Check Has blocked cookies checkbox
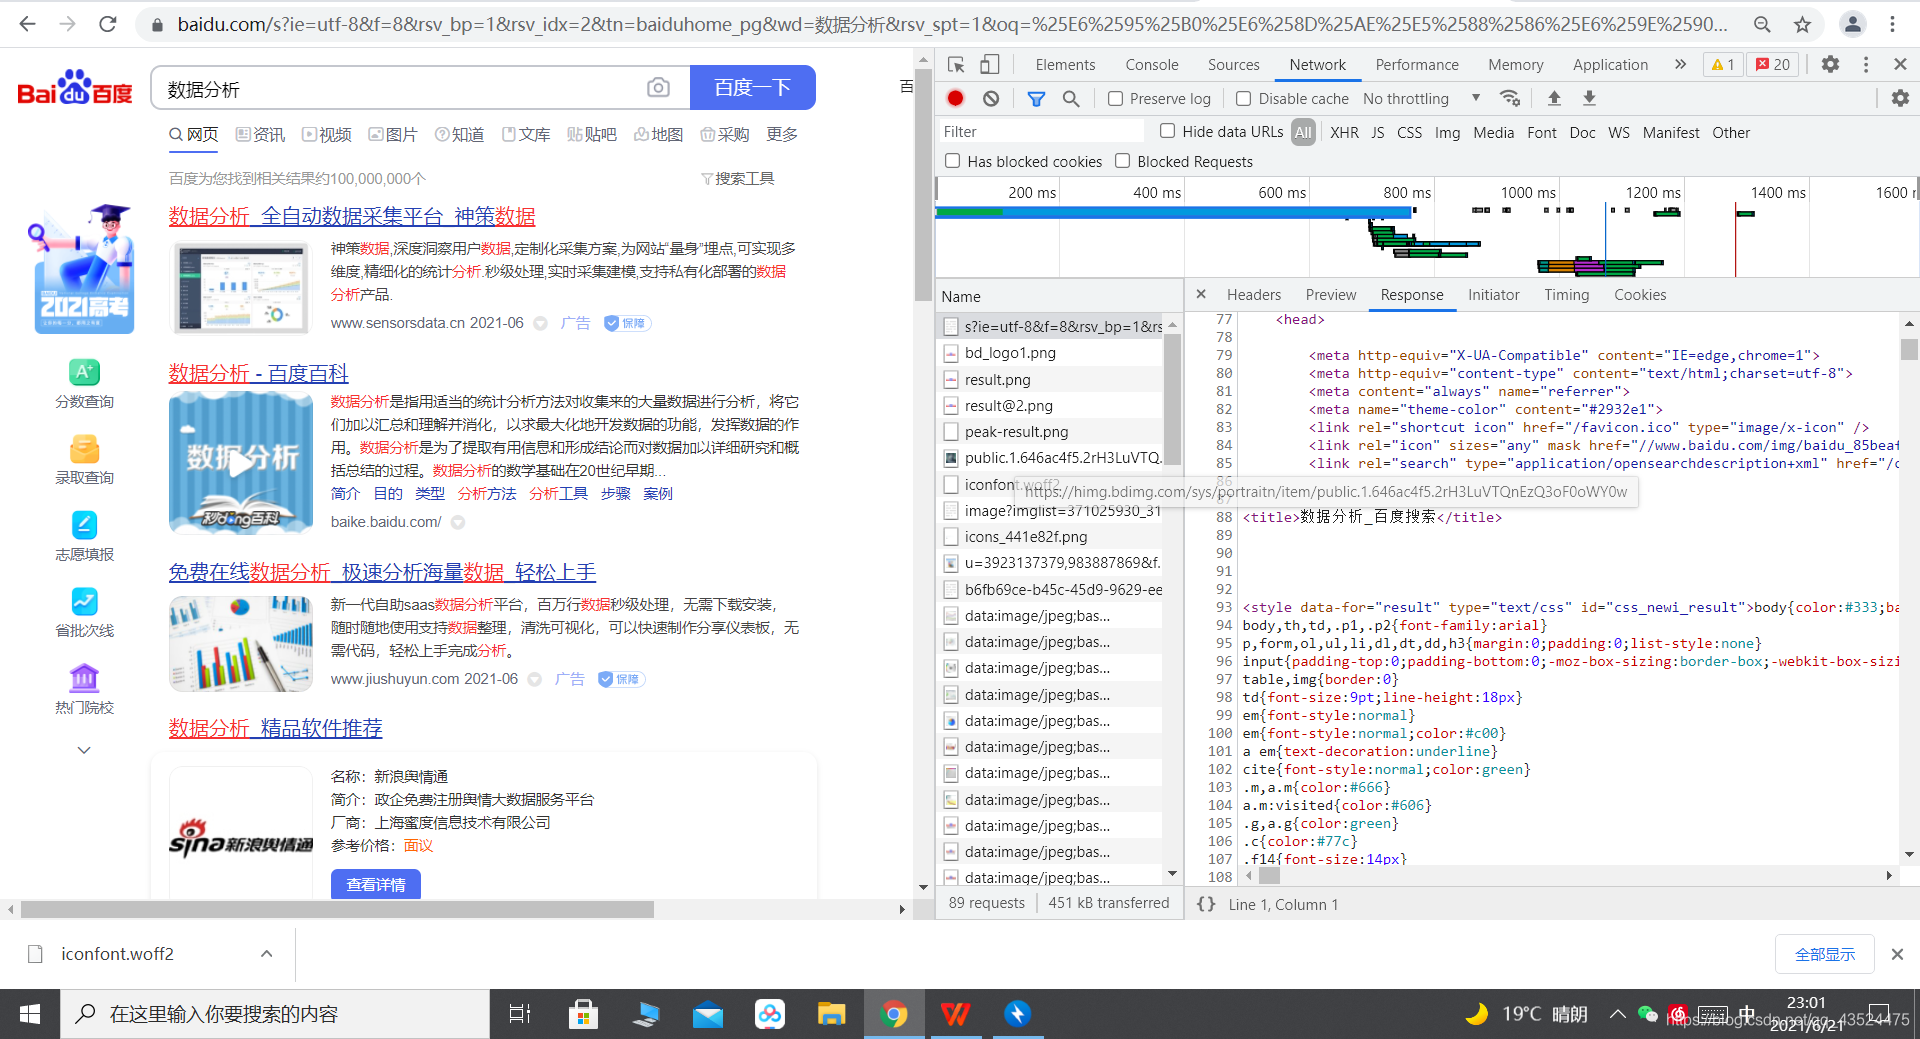The image size is (1920, 1039). click(x=952, y=161)
